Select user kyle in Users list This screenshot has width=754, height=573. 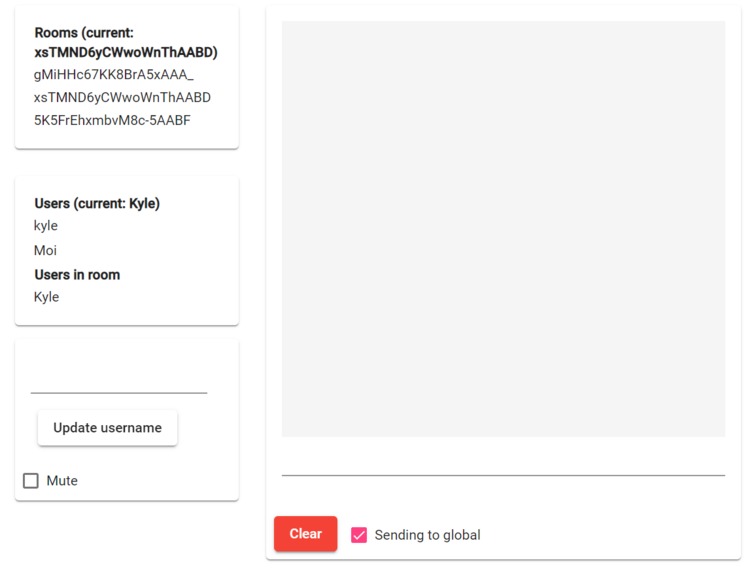tap(46, 226)
